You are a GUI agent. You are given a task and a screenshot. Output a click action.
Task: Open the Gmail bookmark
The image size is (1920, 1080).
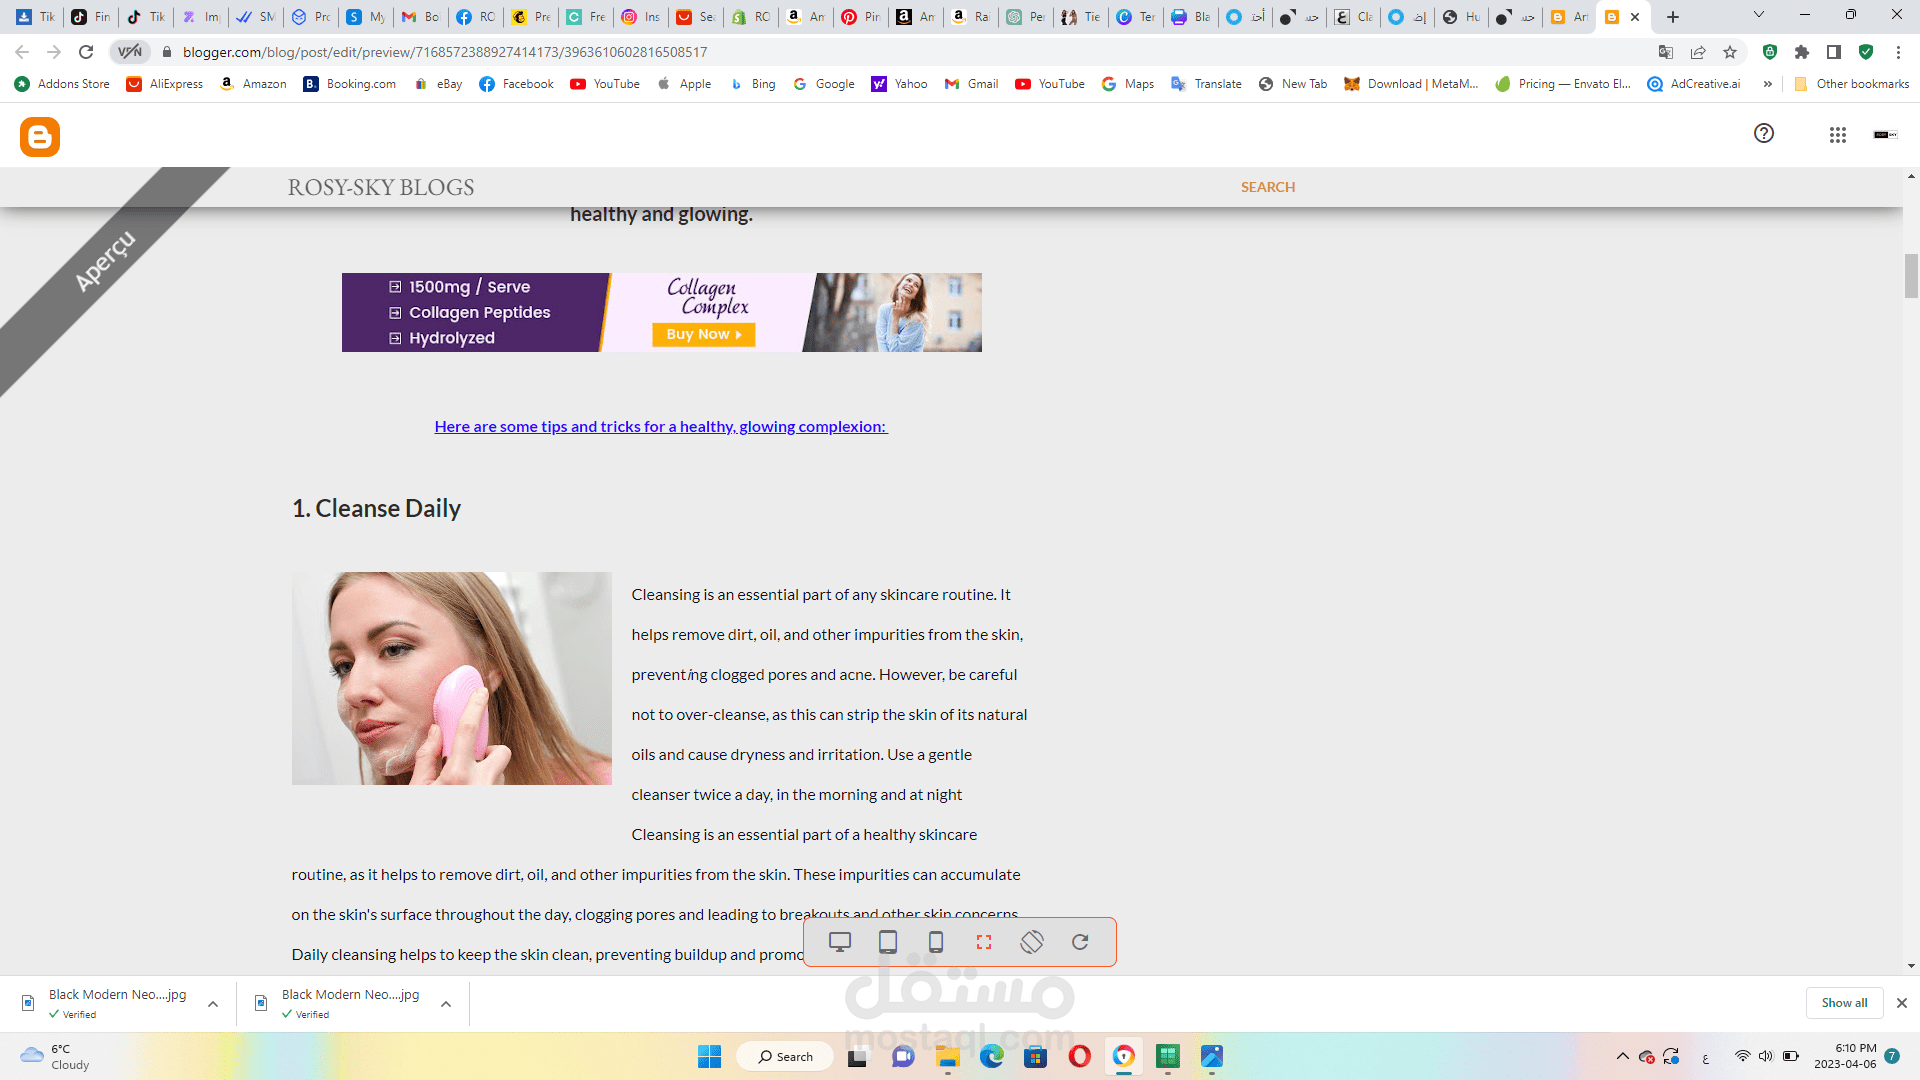pyautogui.click(x=972, y=84)
